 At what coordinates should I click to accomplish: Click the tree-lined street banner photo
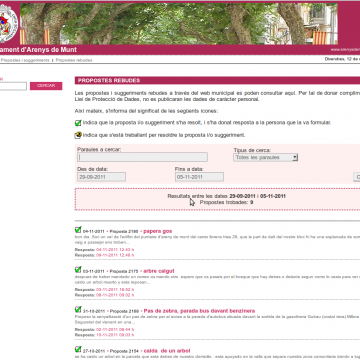click(179, 24)
